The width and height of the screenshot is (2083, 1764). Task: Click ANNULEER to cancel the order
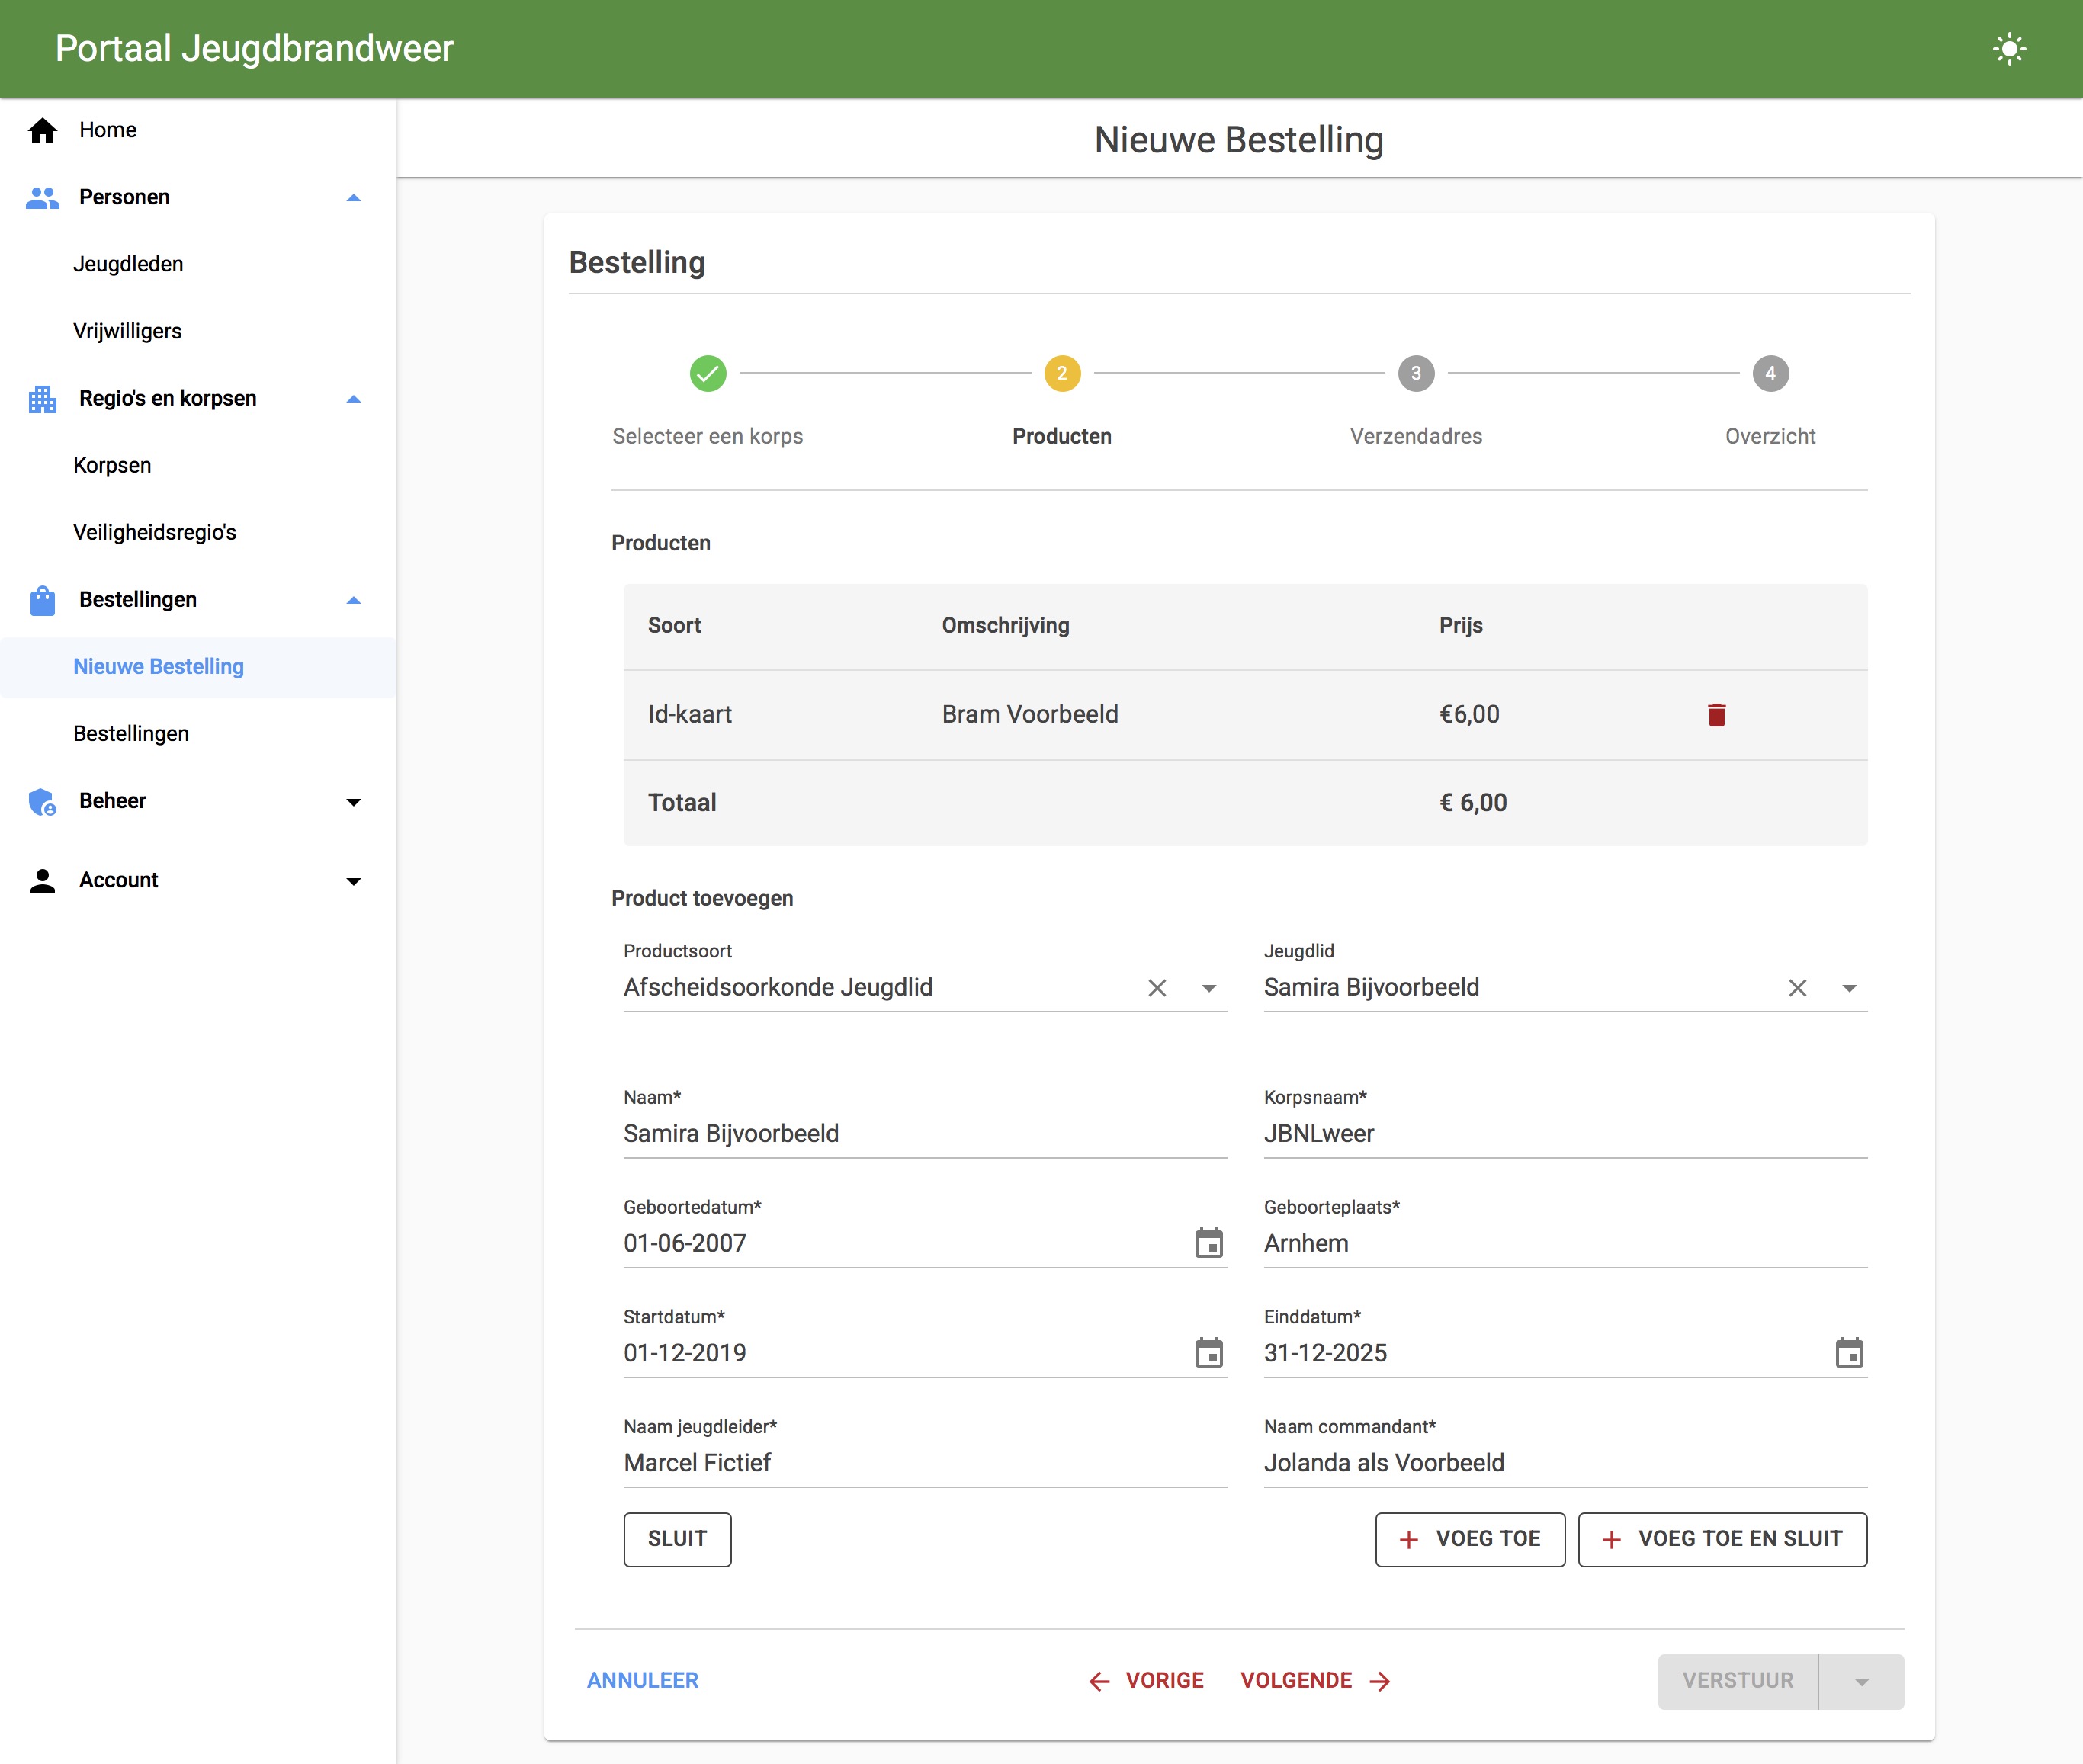click(x=643, y=1681)
